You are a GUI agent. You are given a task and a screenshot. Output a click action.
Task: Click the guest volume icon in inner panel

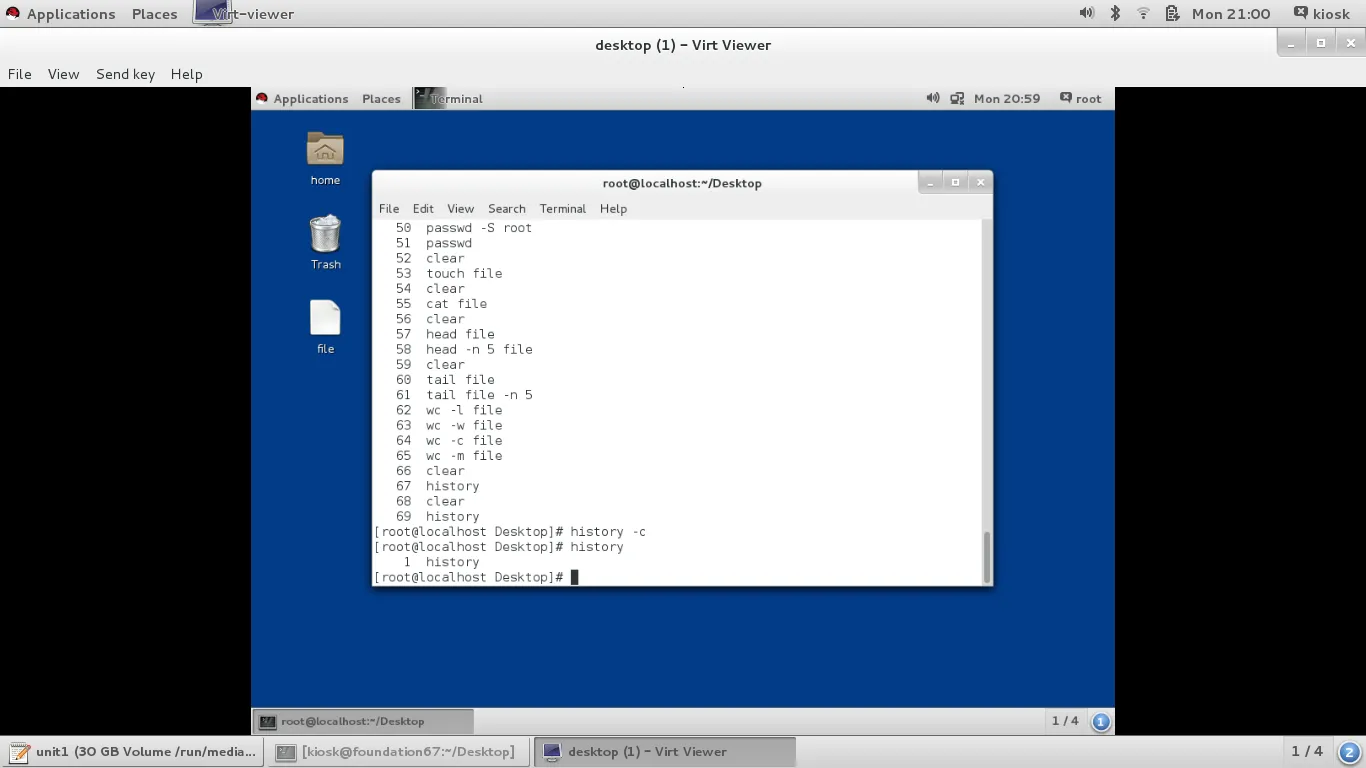(933, 98)
